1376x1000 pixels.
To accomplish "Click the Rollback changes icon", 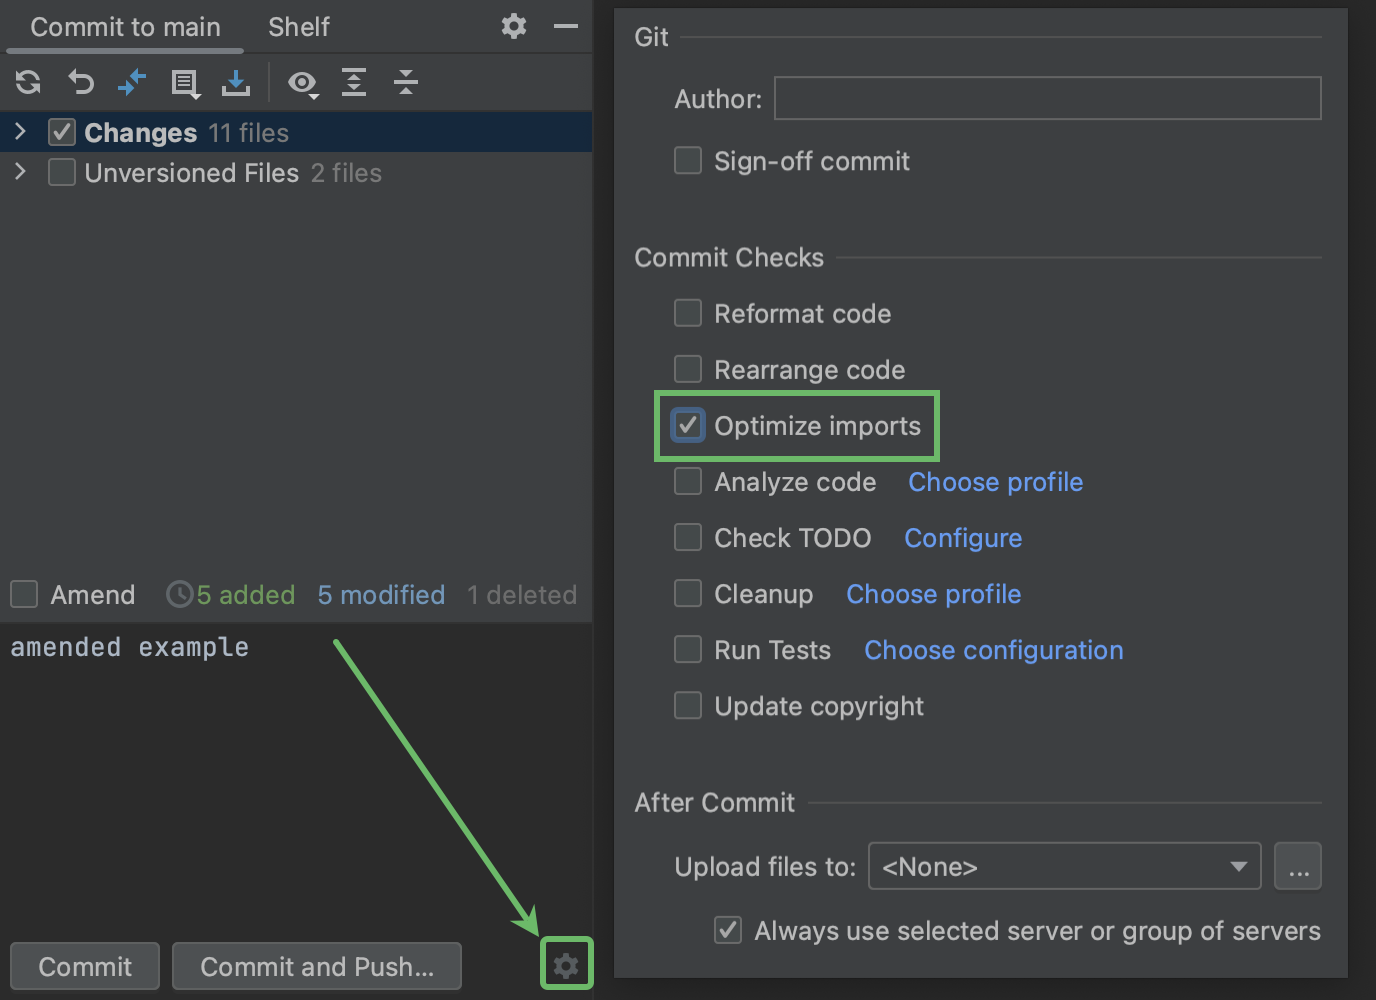I will point(80,82).
